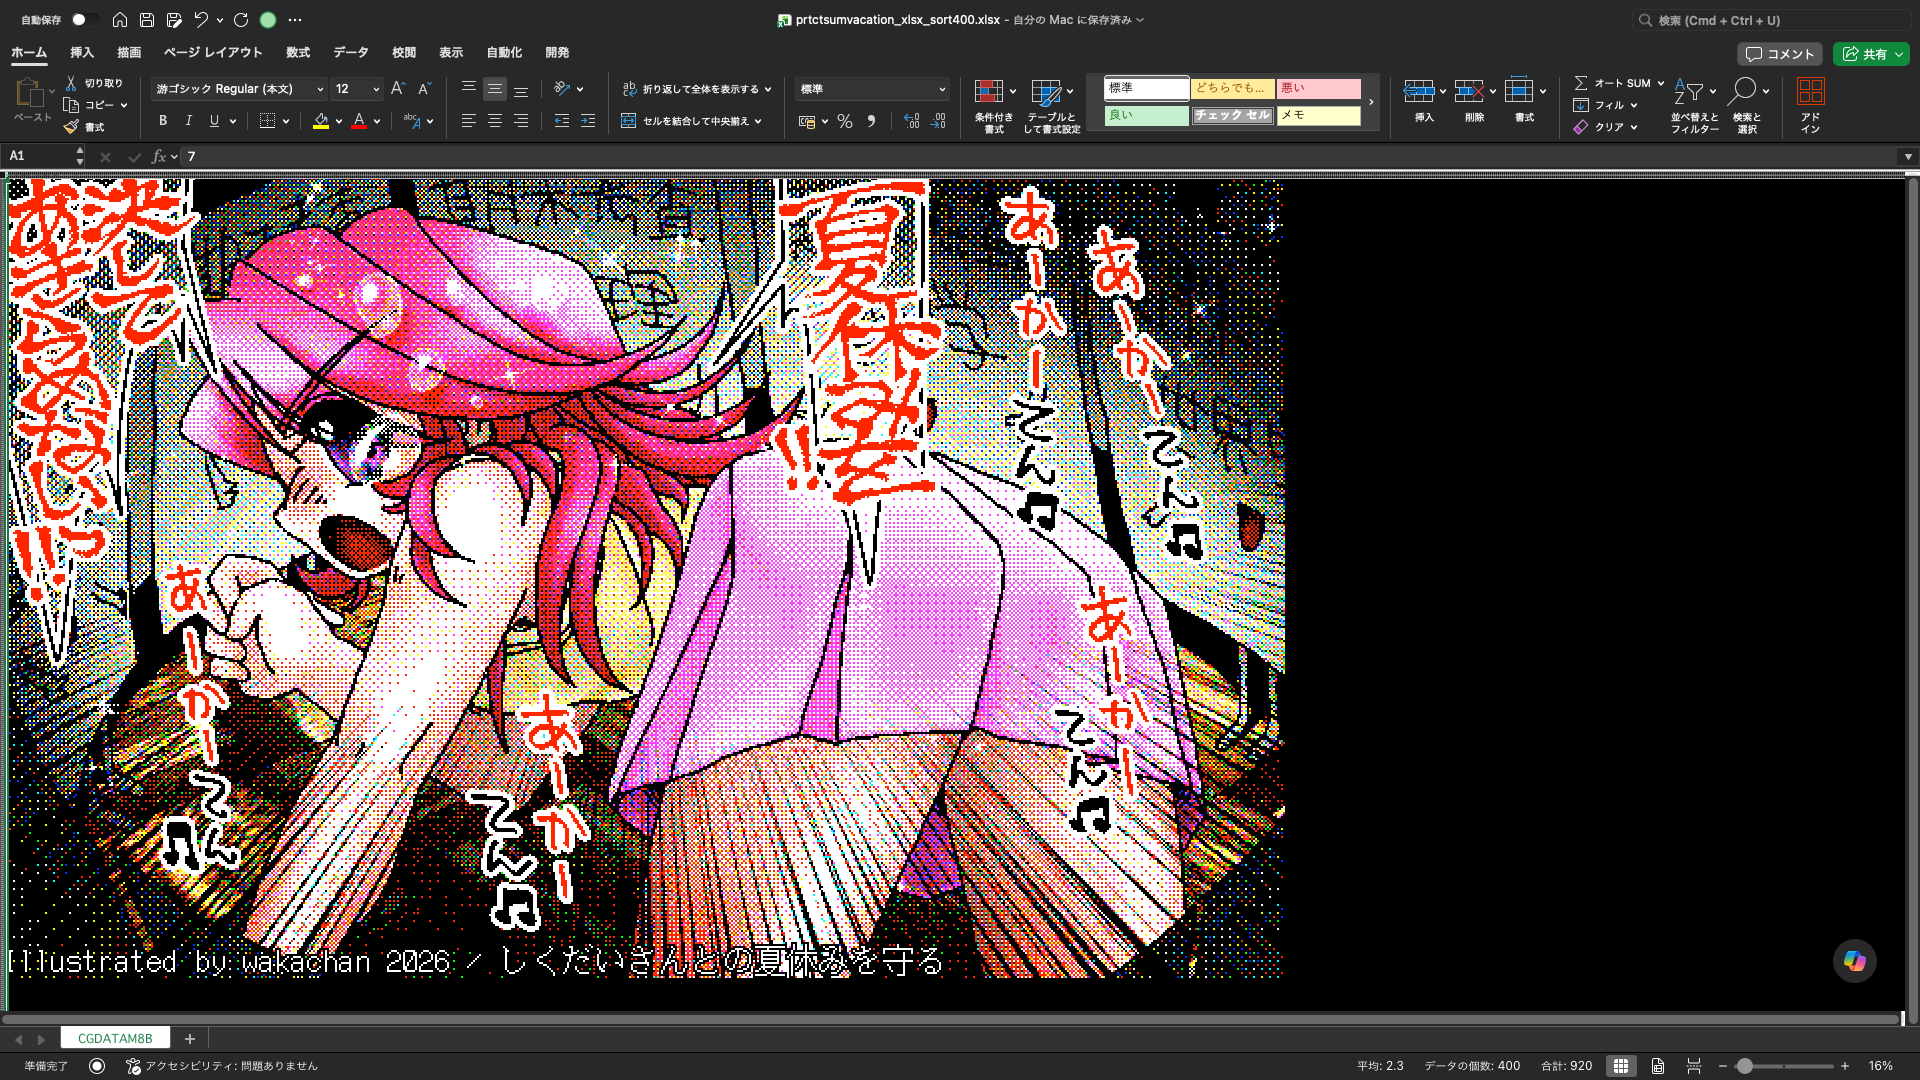Click the Home icon in title bar
The height and width of the screenshot is (1080, 1920).
(120, 20)
